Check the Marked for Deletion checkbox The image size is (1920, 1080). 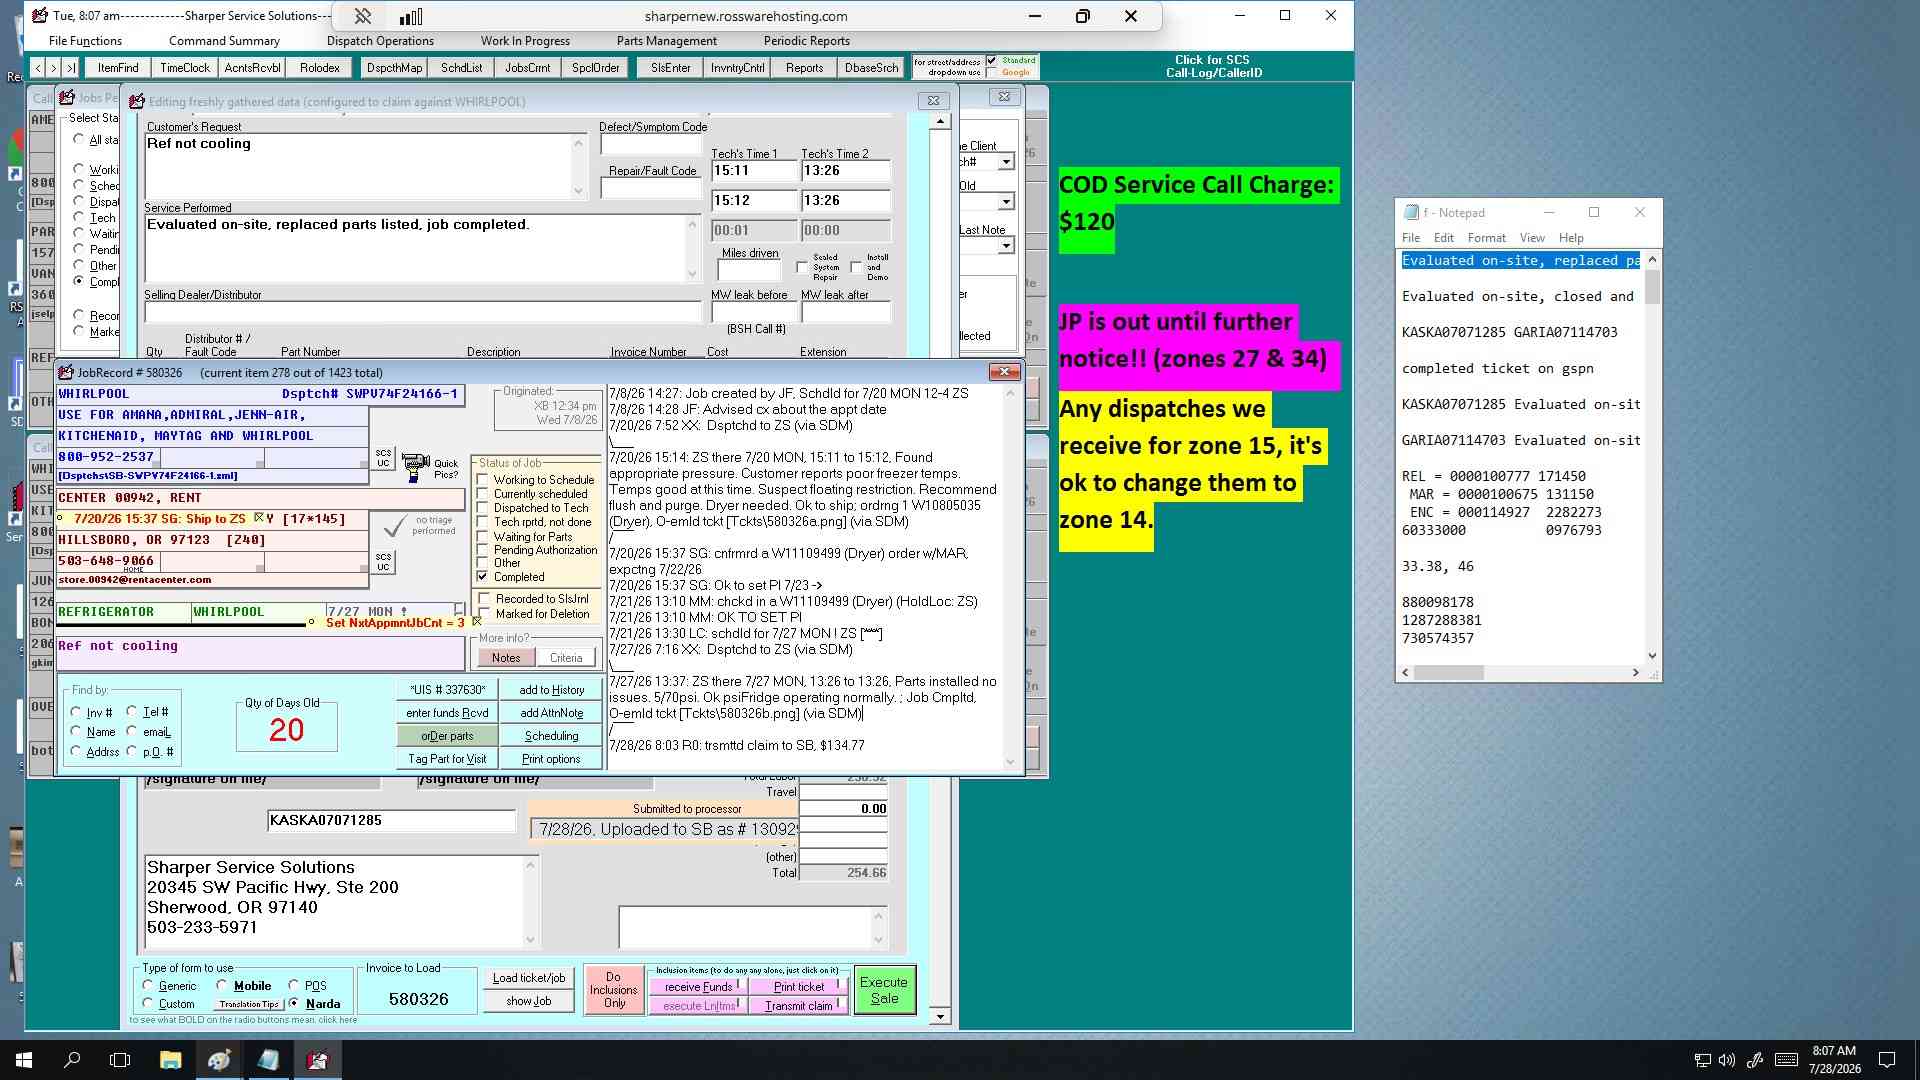(x=485, y=614)
